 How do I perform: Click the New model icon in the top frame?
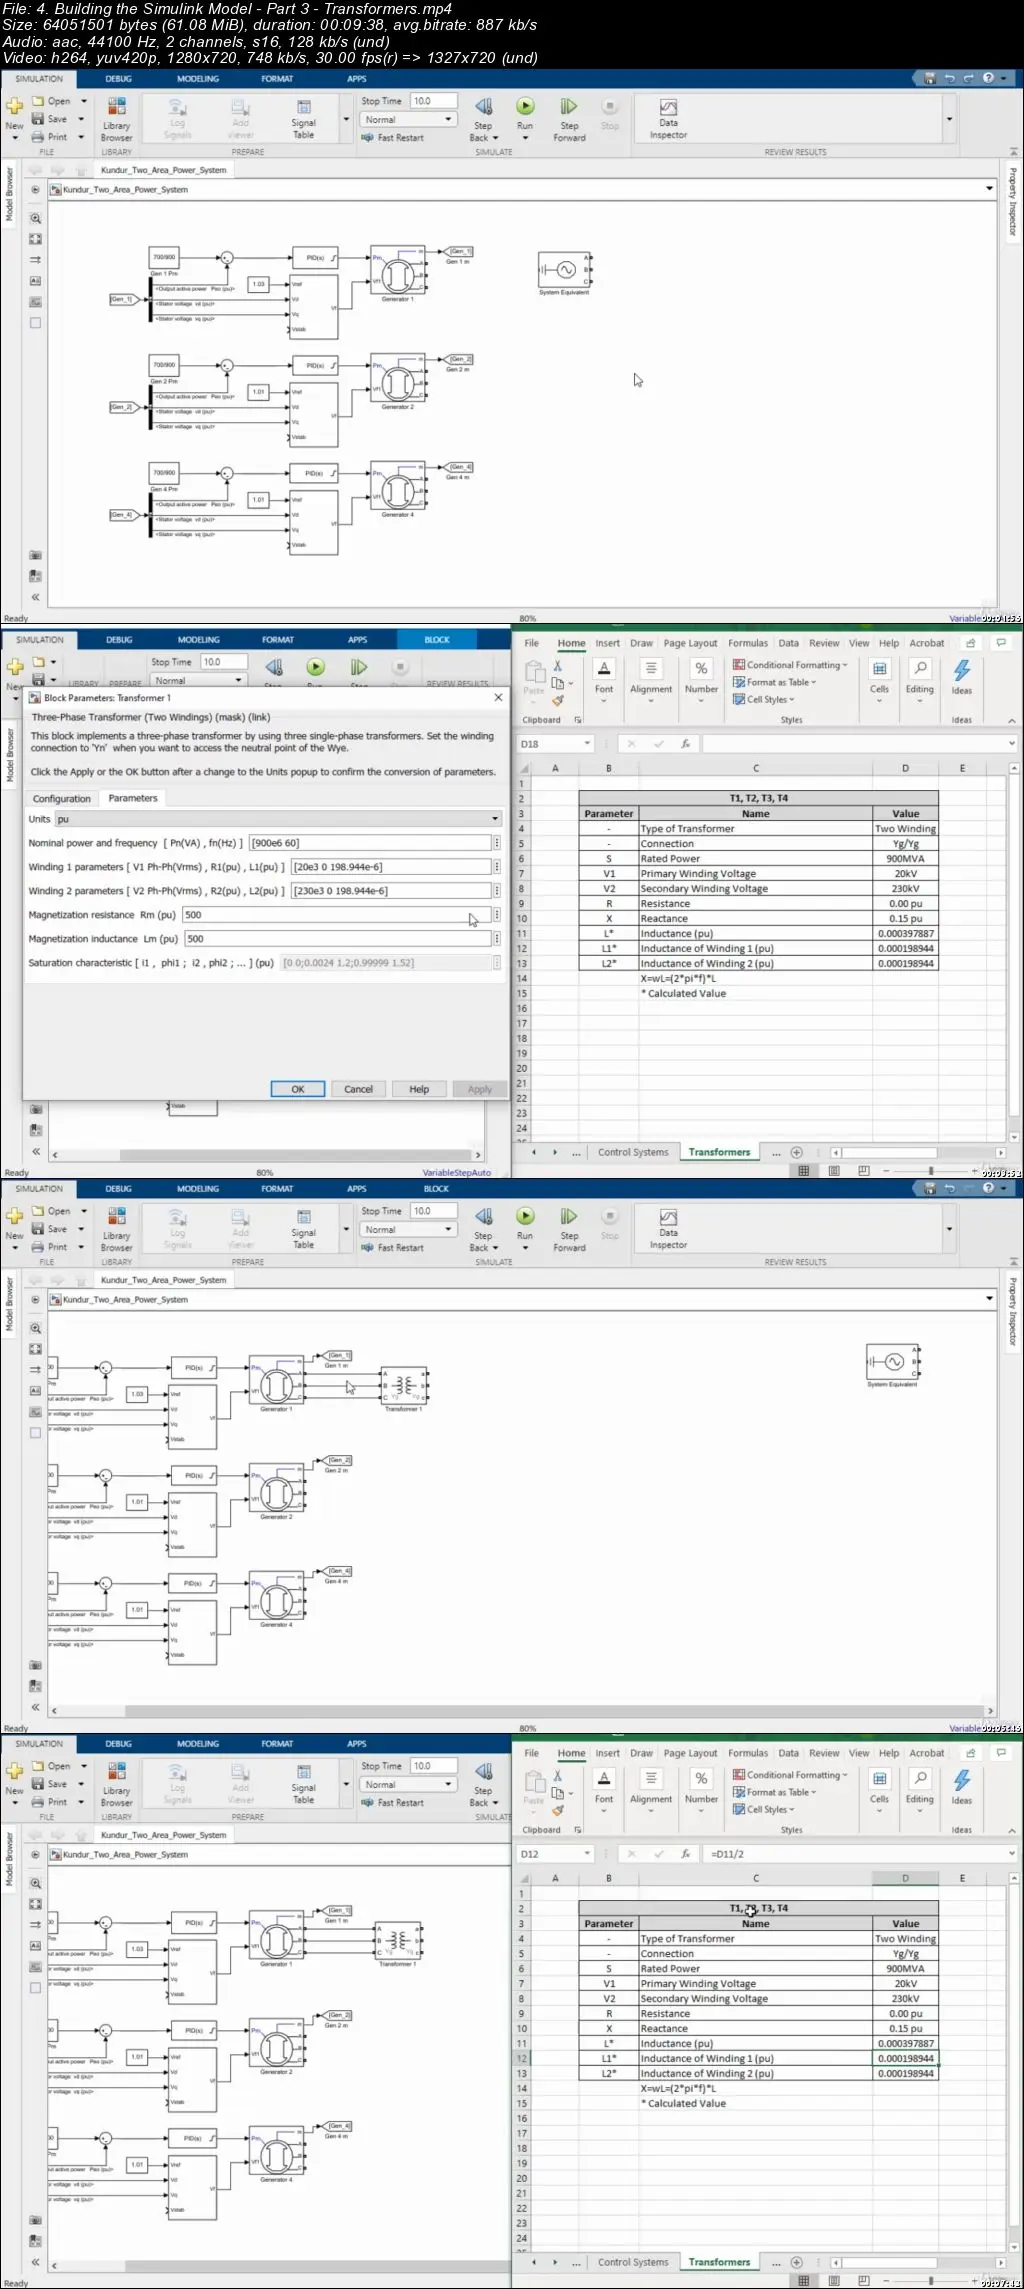tap(14, 106)
